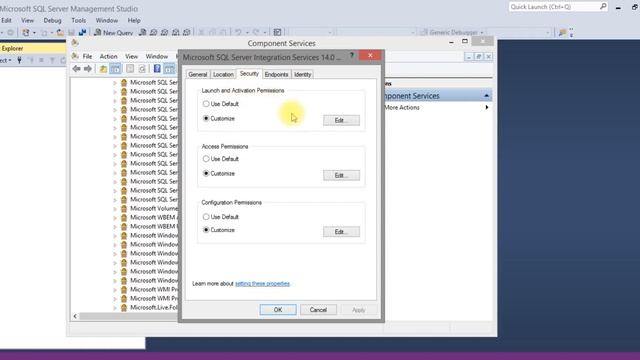This screenshot has height=360, width=640.
Task: Click the OK button in the dialog
Action: pos(278,310)
